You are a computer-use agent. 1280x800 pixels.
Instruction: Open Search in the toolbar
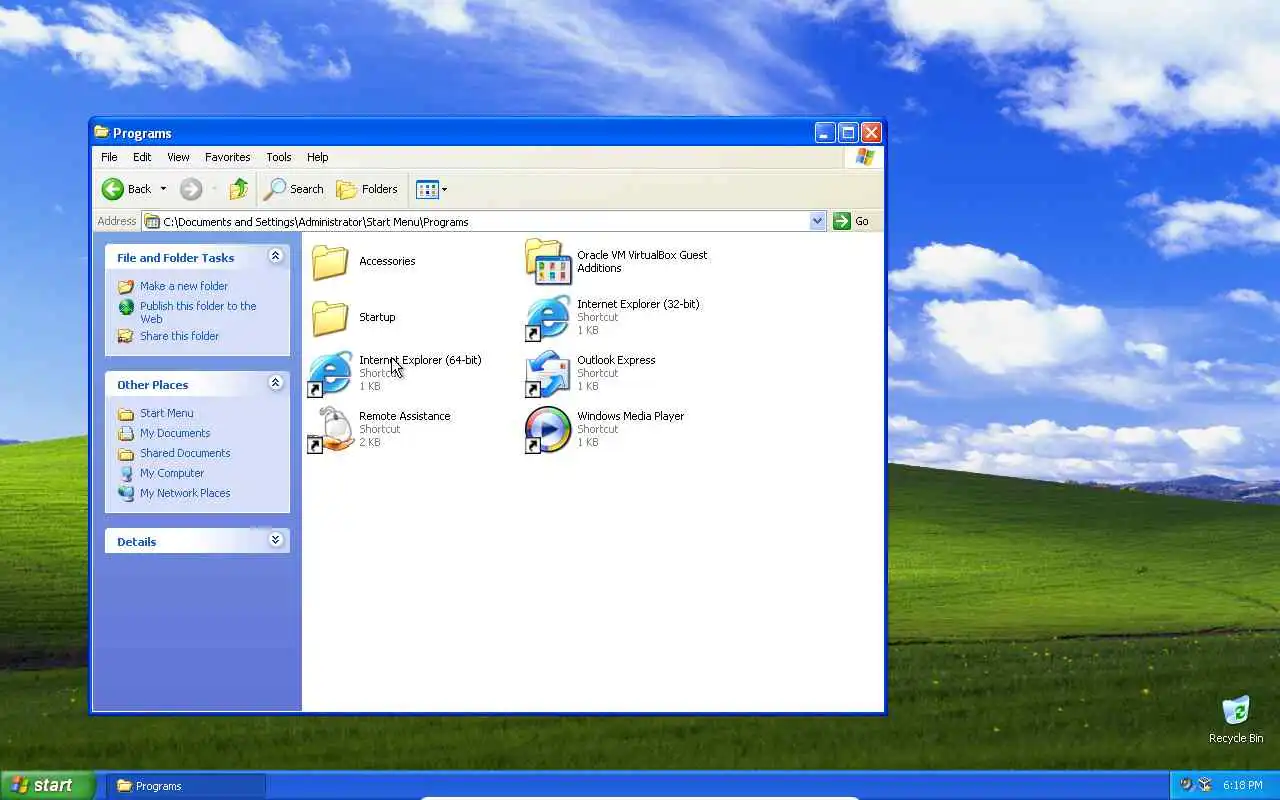[x=294, y=189]
